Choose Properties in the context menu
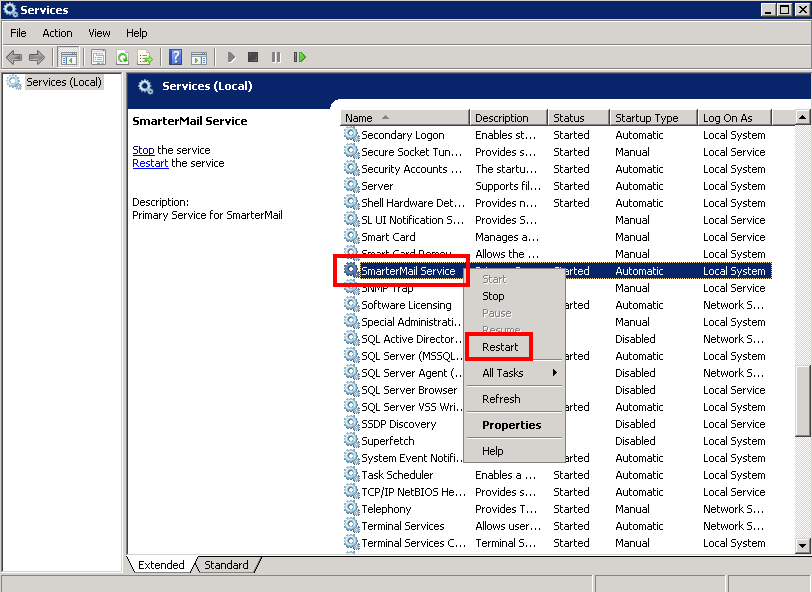Screen dimensions: 812x592 coord(512,425)
